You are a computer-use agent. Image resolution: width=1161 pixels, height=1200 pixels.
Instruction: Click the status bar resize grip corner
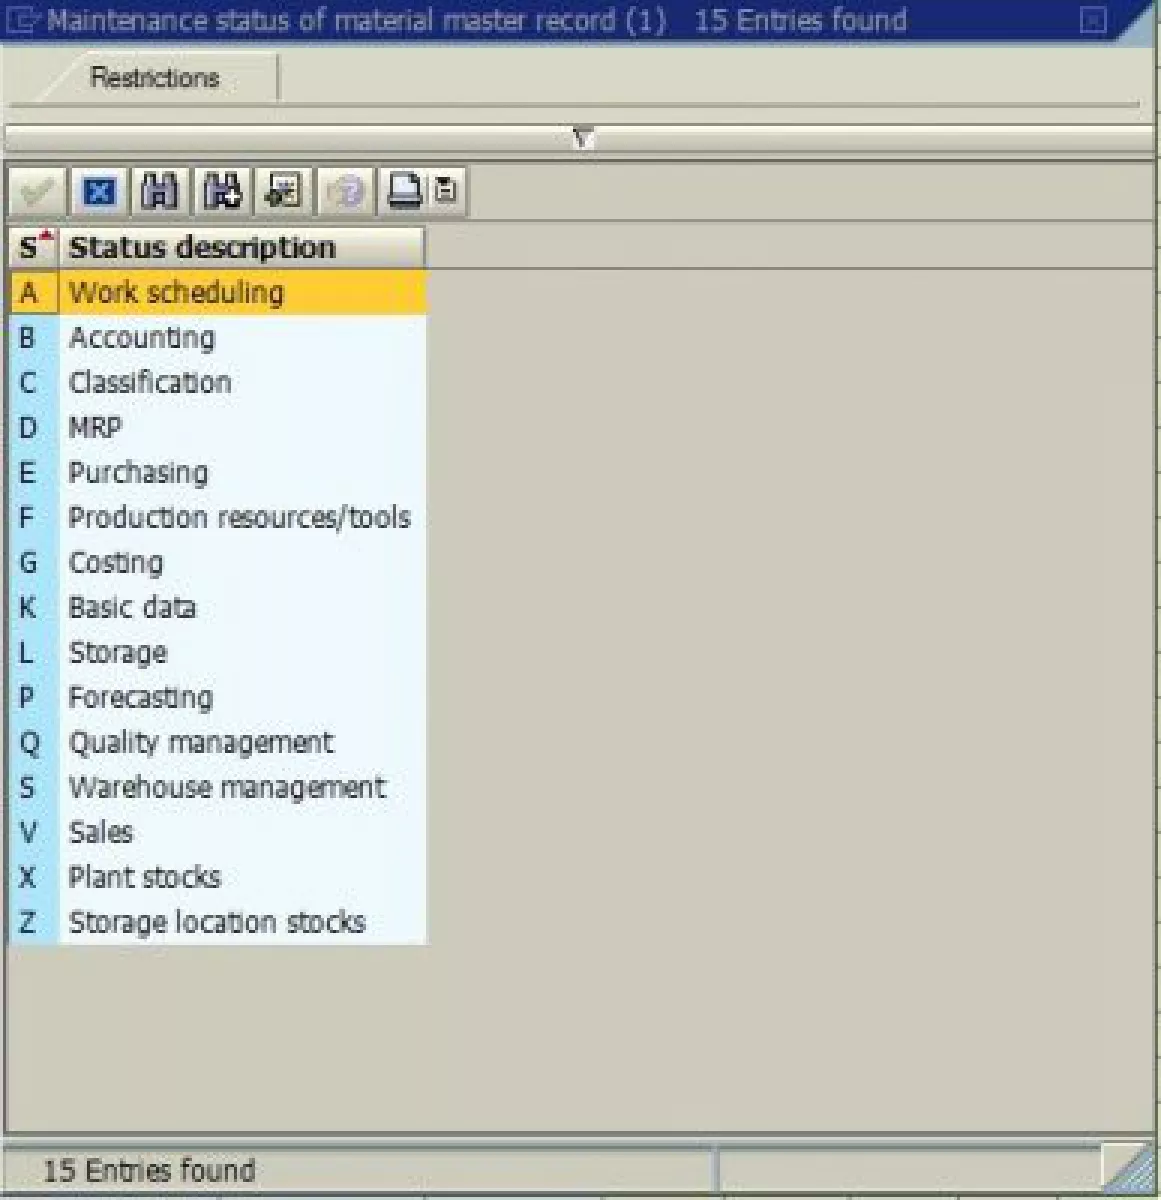1127,1166
